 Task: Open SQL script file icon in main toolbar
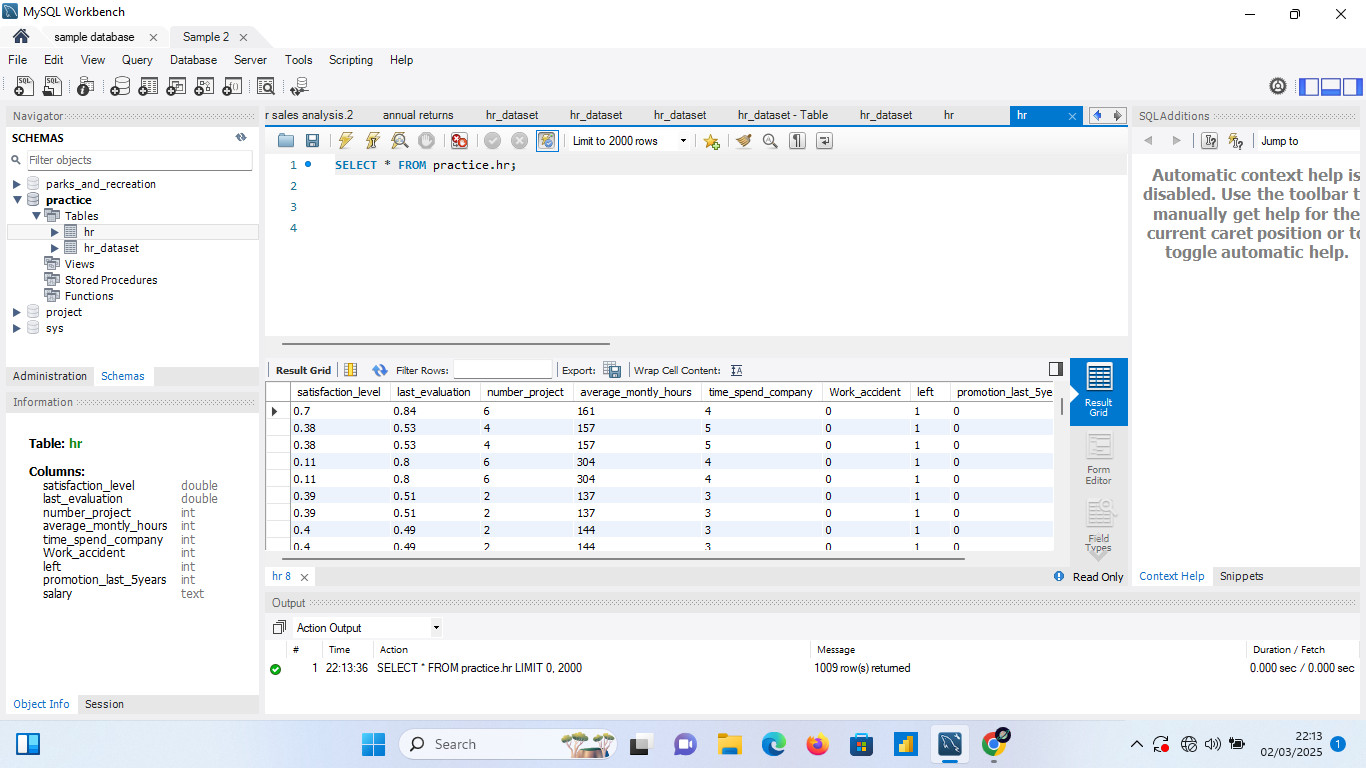pos(52,87)
